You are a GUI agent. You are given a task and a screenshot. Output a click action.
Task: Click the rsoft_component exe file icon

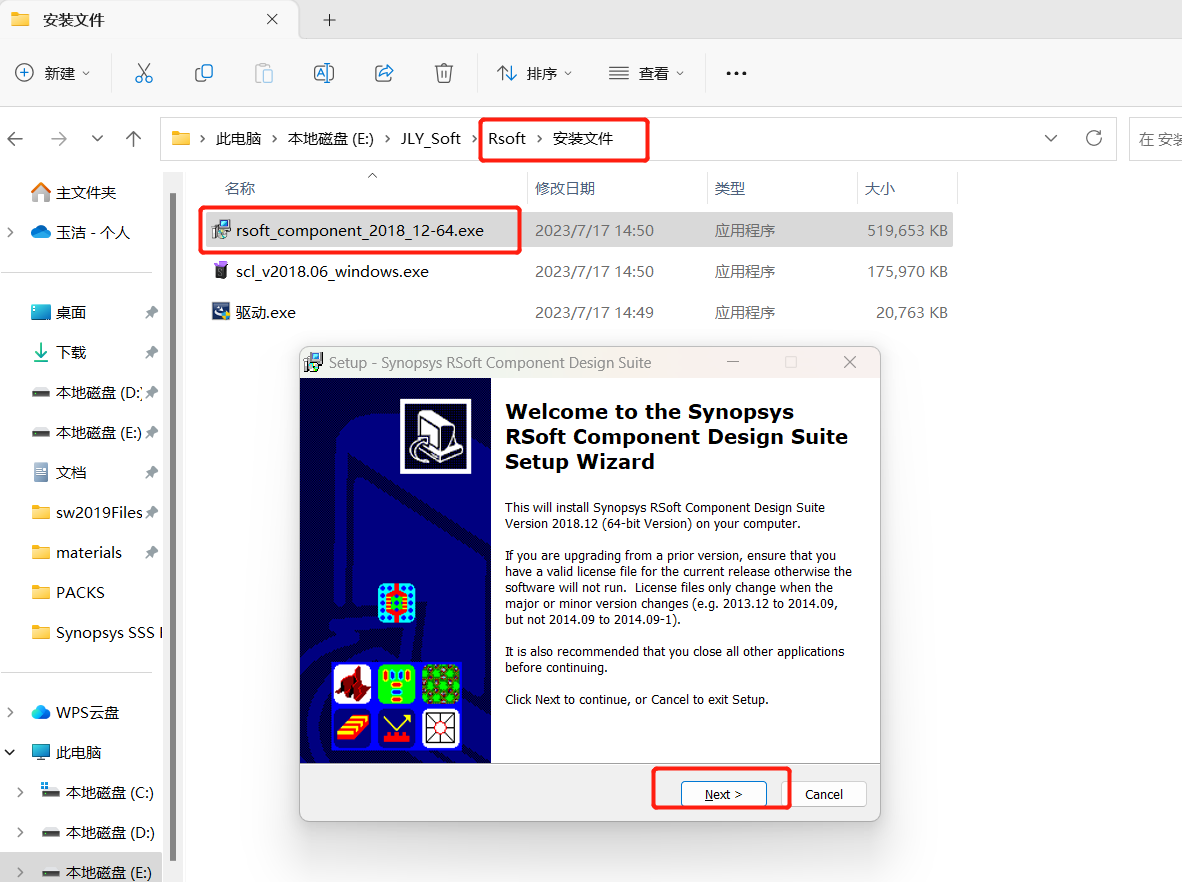coord(221,229)
